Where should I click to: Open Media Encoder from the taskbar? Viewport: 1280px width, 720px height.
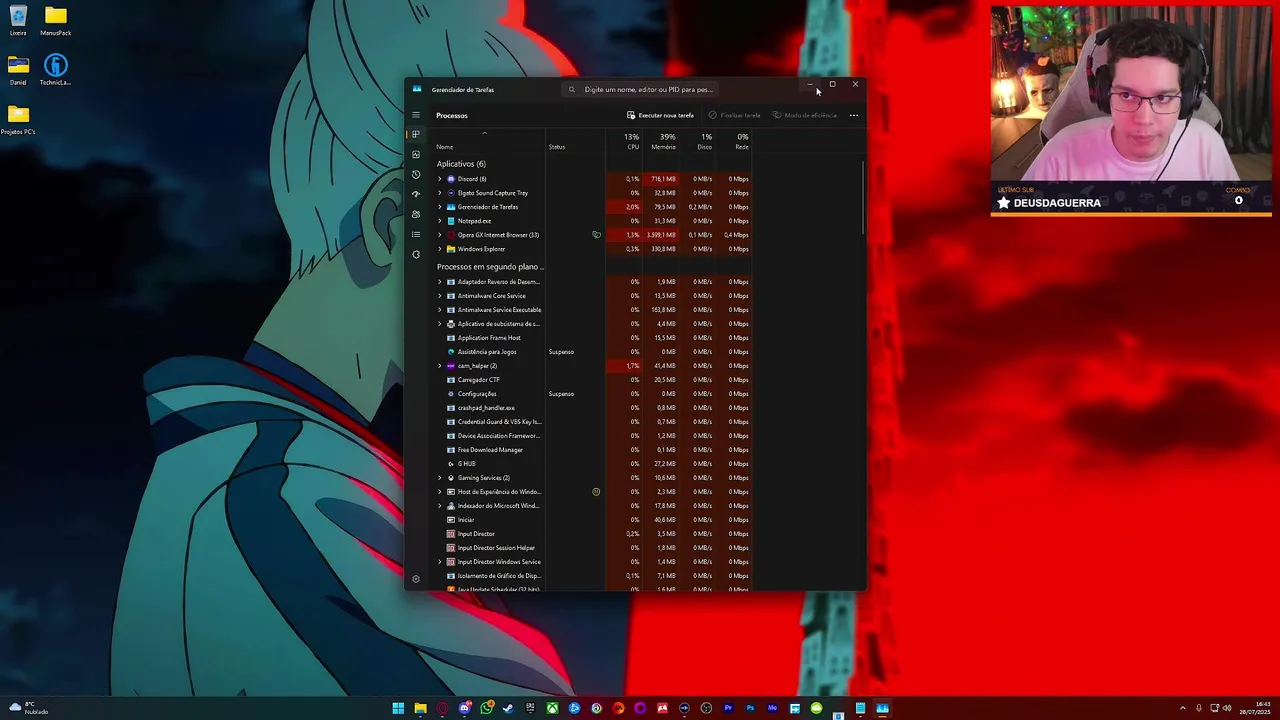pyautogui.click(x=772, y=708)
